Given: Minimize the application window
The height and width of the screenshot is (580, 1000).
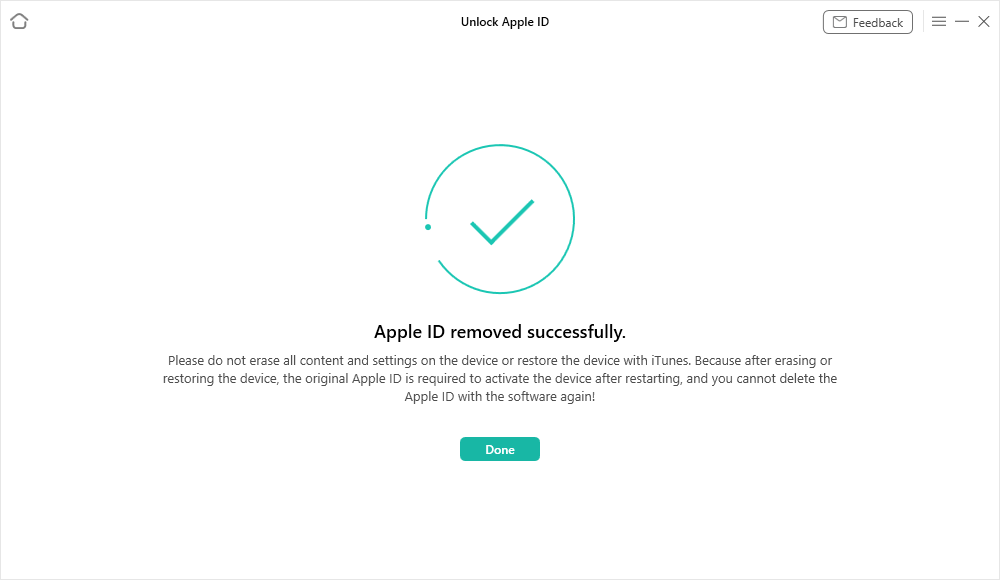Looking at the screenshot, I should pyautogui.click(x=962, y=21).
